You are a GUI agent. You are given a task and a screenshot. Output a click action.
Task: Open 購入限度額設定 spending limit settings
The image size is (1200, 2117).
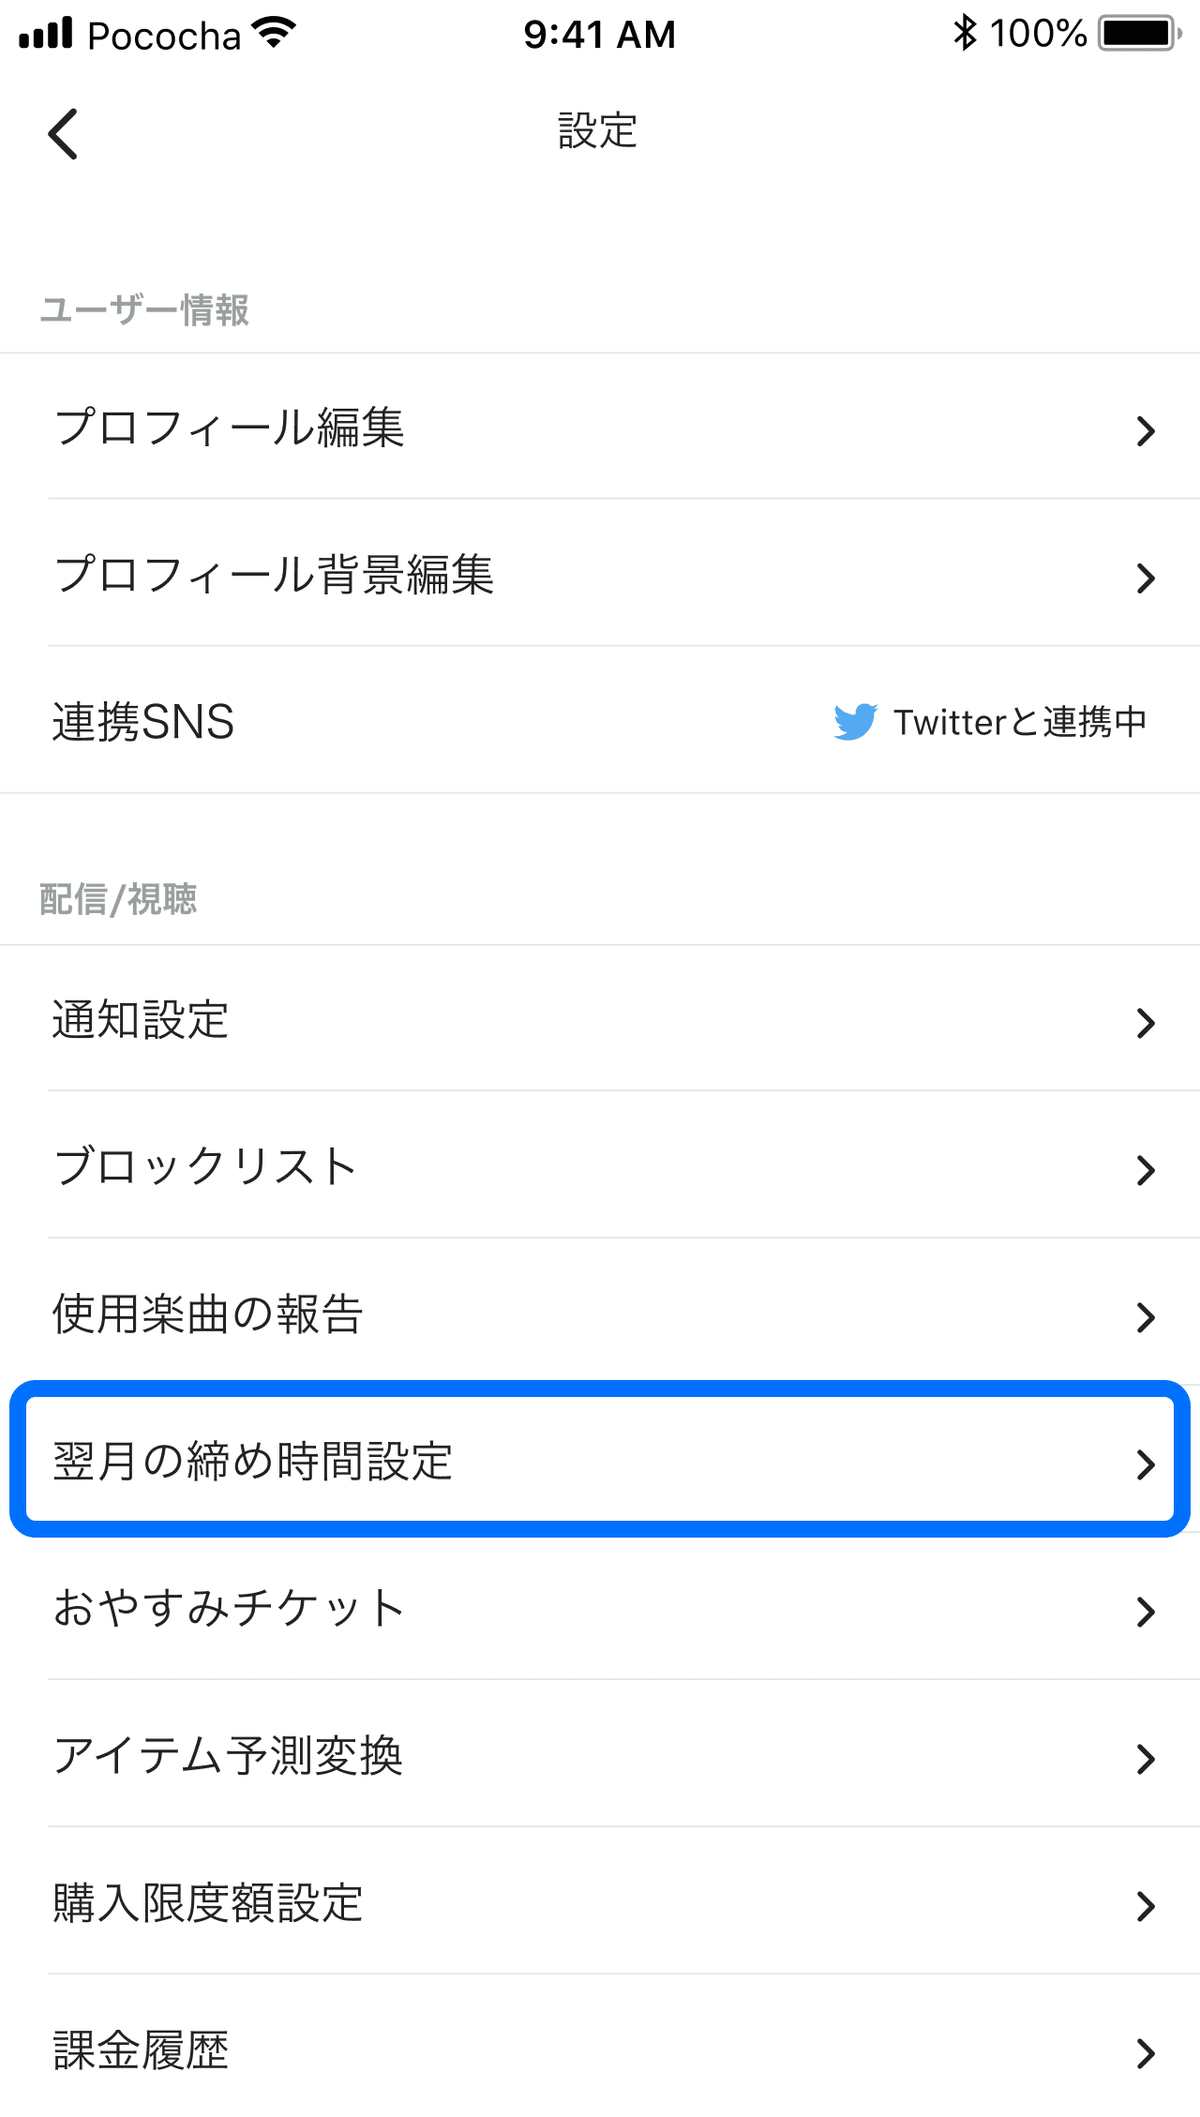600,1904
